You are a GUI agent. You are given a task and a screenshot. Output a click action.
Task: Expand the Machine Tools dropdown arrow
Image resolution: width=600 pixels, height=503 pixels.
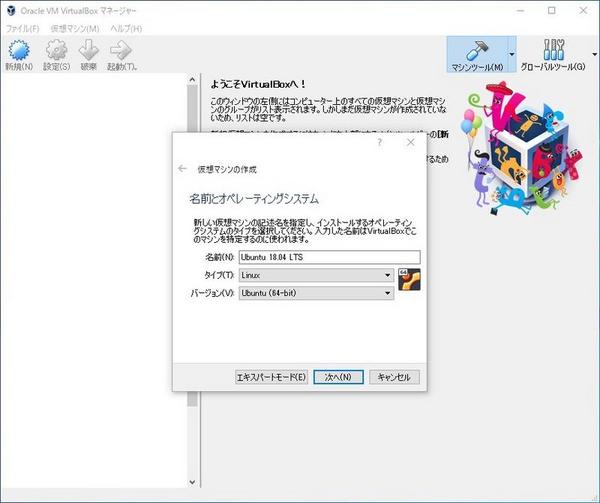coord(512,55)
